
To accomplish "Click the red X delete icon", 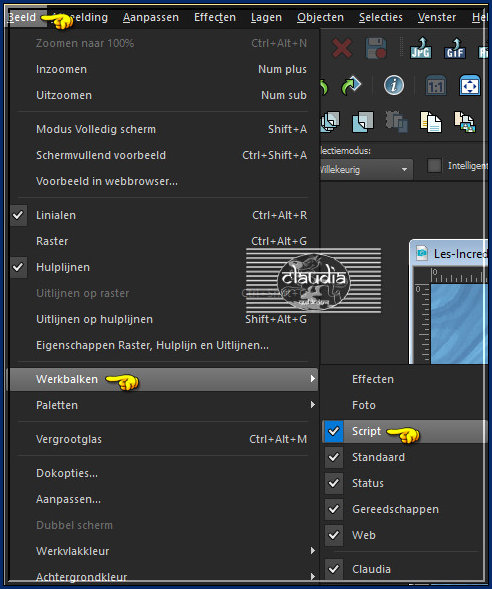I will click(x=342, y=48).
